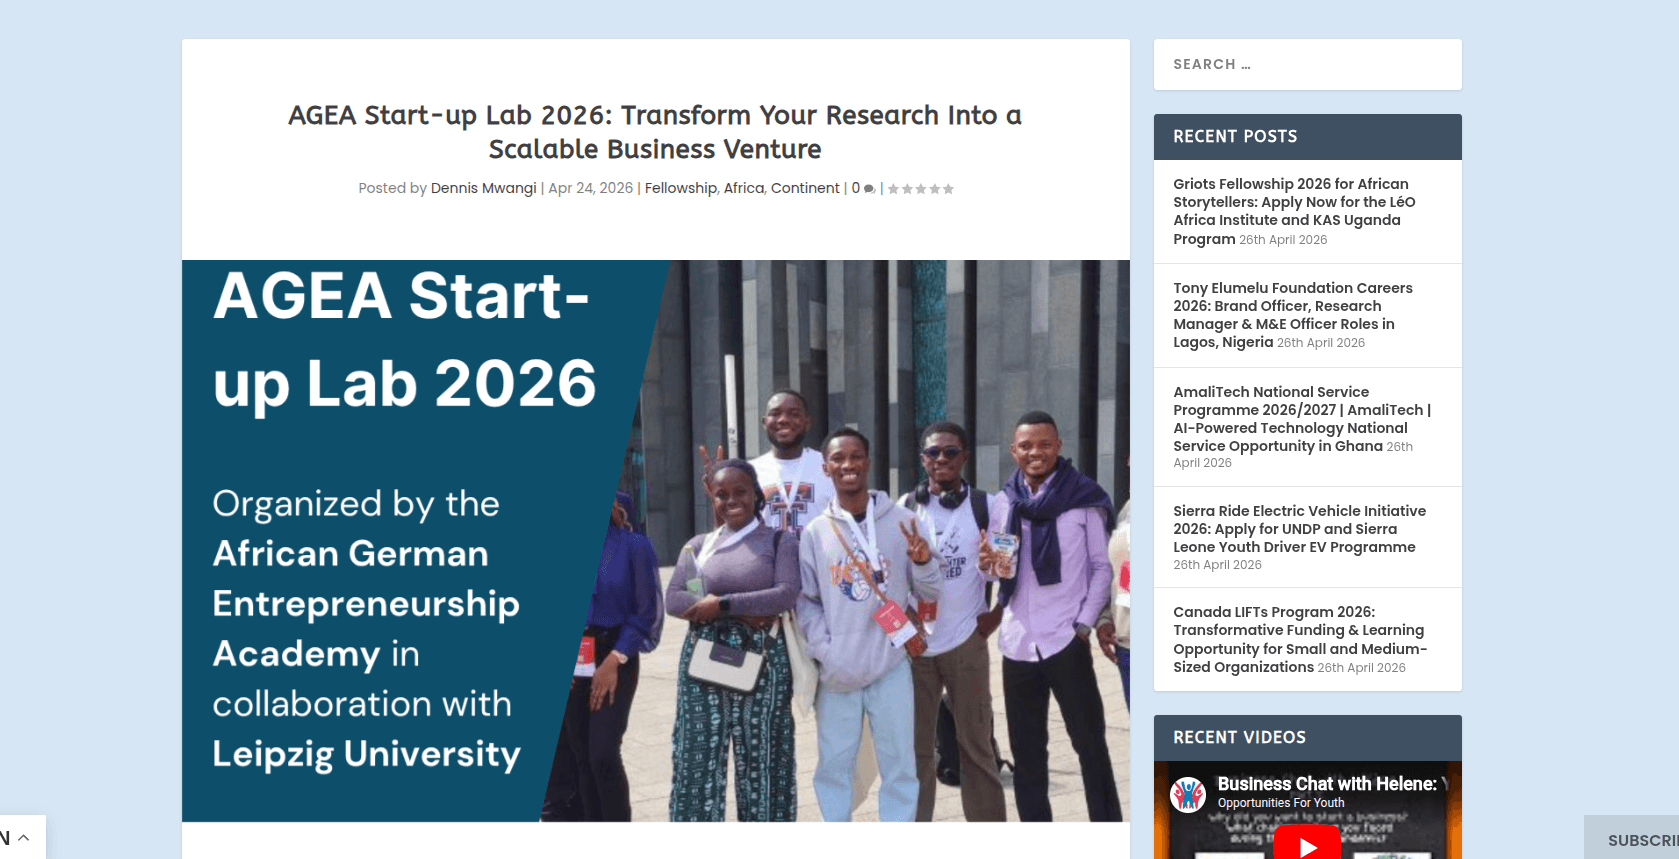Give five stars using the last star
Image resolution: width=1679 pixels, height=859 pixels.
(x=950, y=188)
